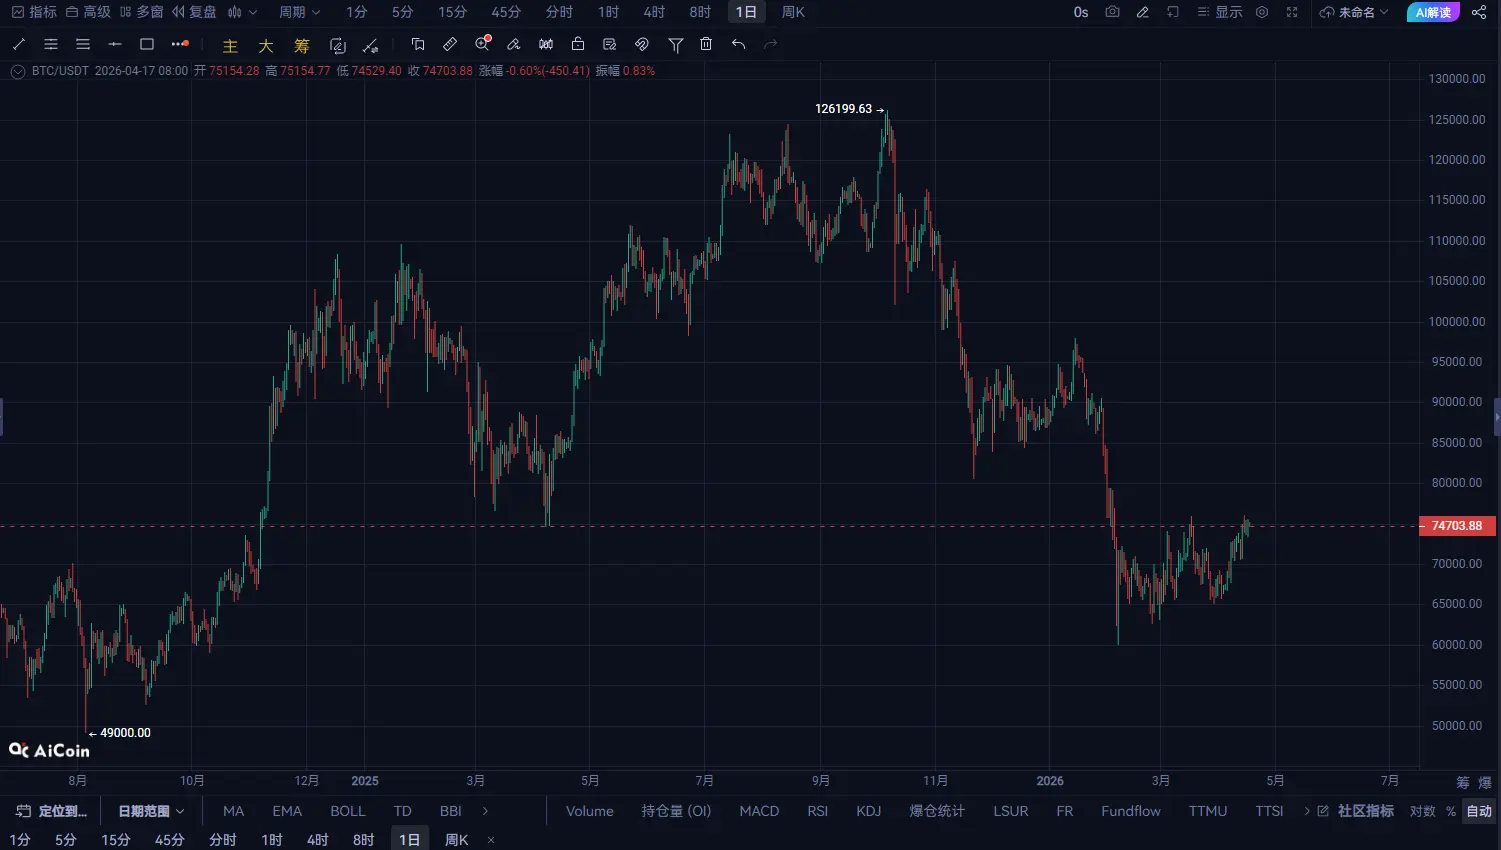
Task: Expand the left side panel handle
Action: (2, 417)
